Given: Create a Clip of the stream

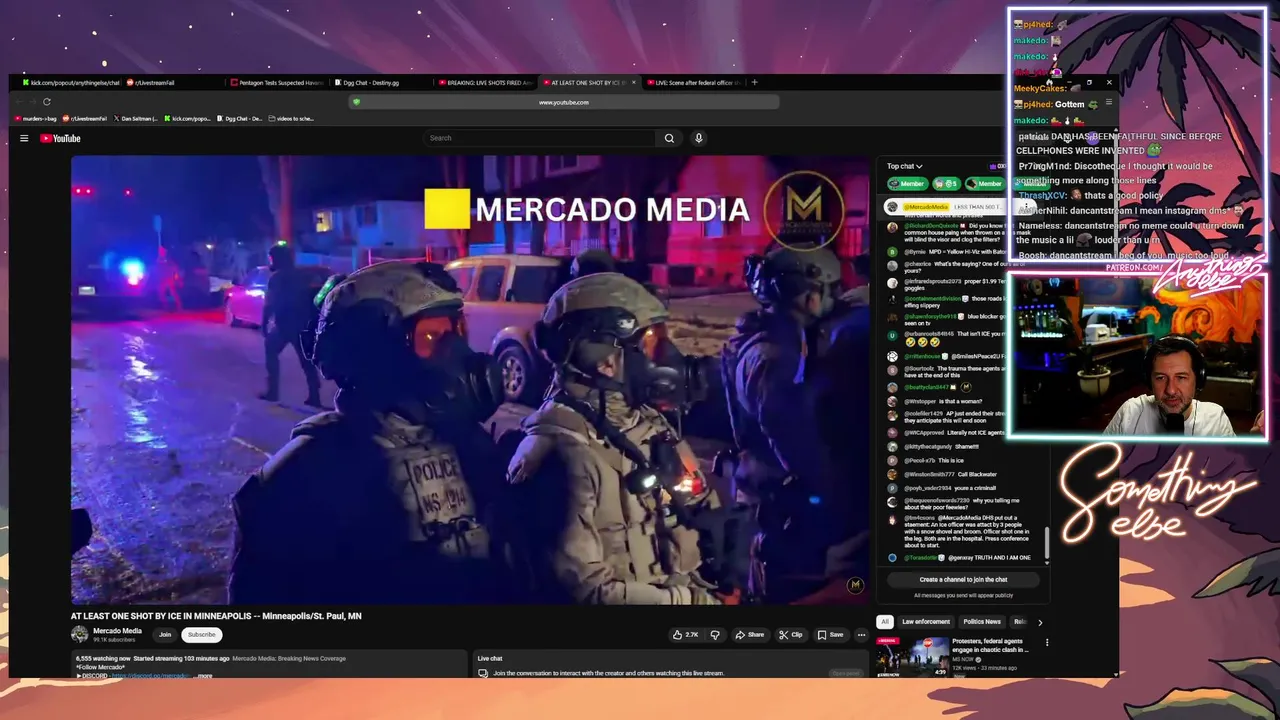Looking at the screenshot, I should 790,634.
